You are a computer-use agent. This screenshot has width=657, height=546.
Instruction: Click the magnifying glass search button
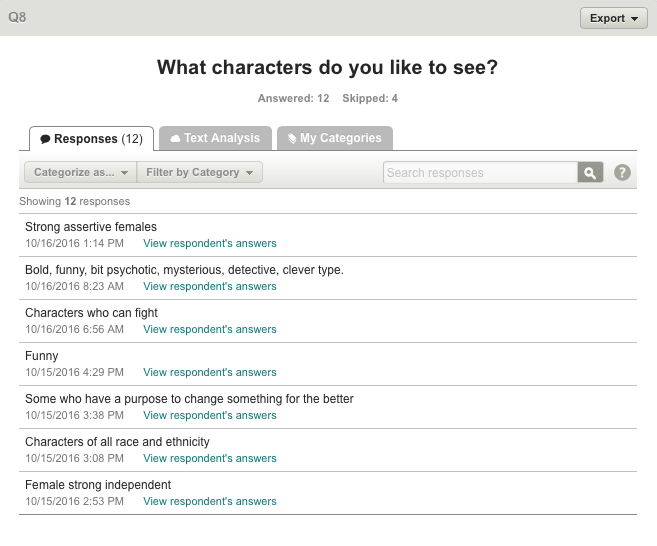590,172
